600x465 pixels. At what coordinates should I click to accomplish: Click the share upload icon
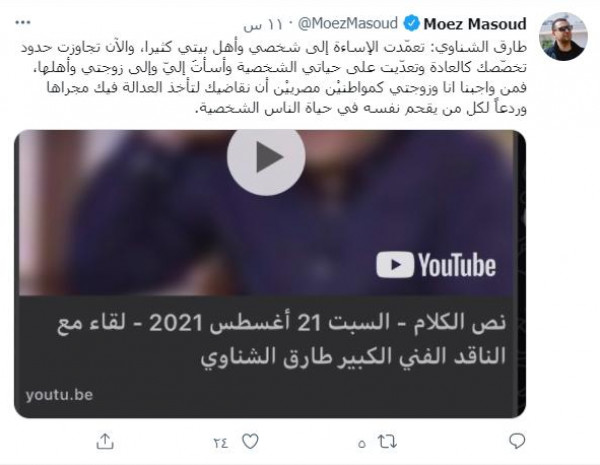coord(105,441)
